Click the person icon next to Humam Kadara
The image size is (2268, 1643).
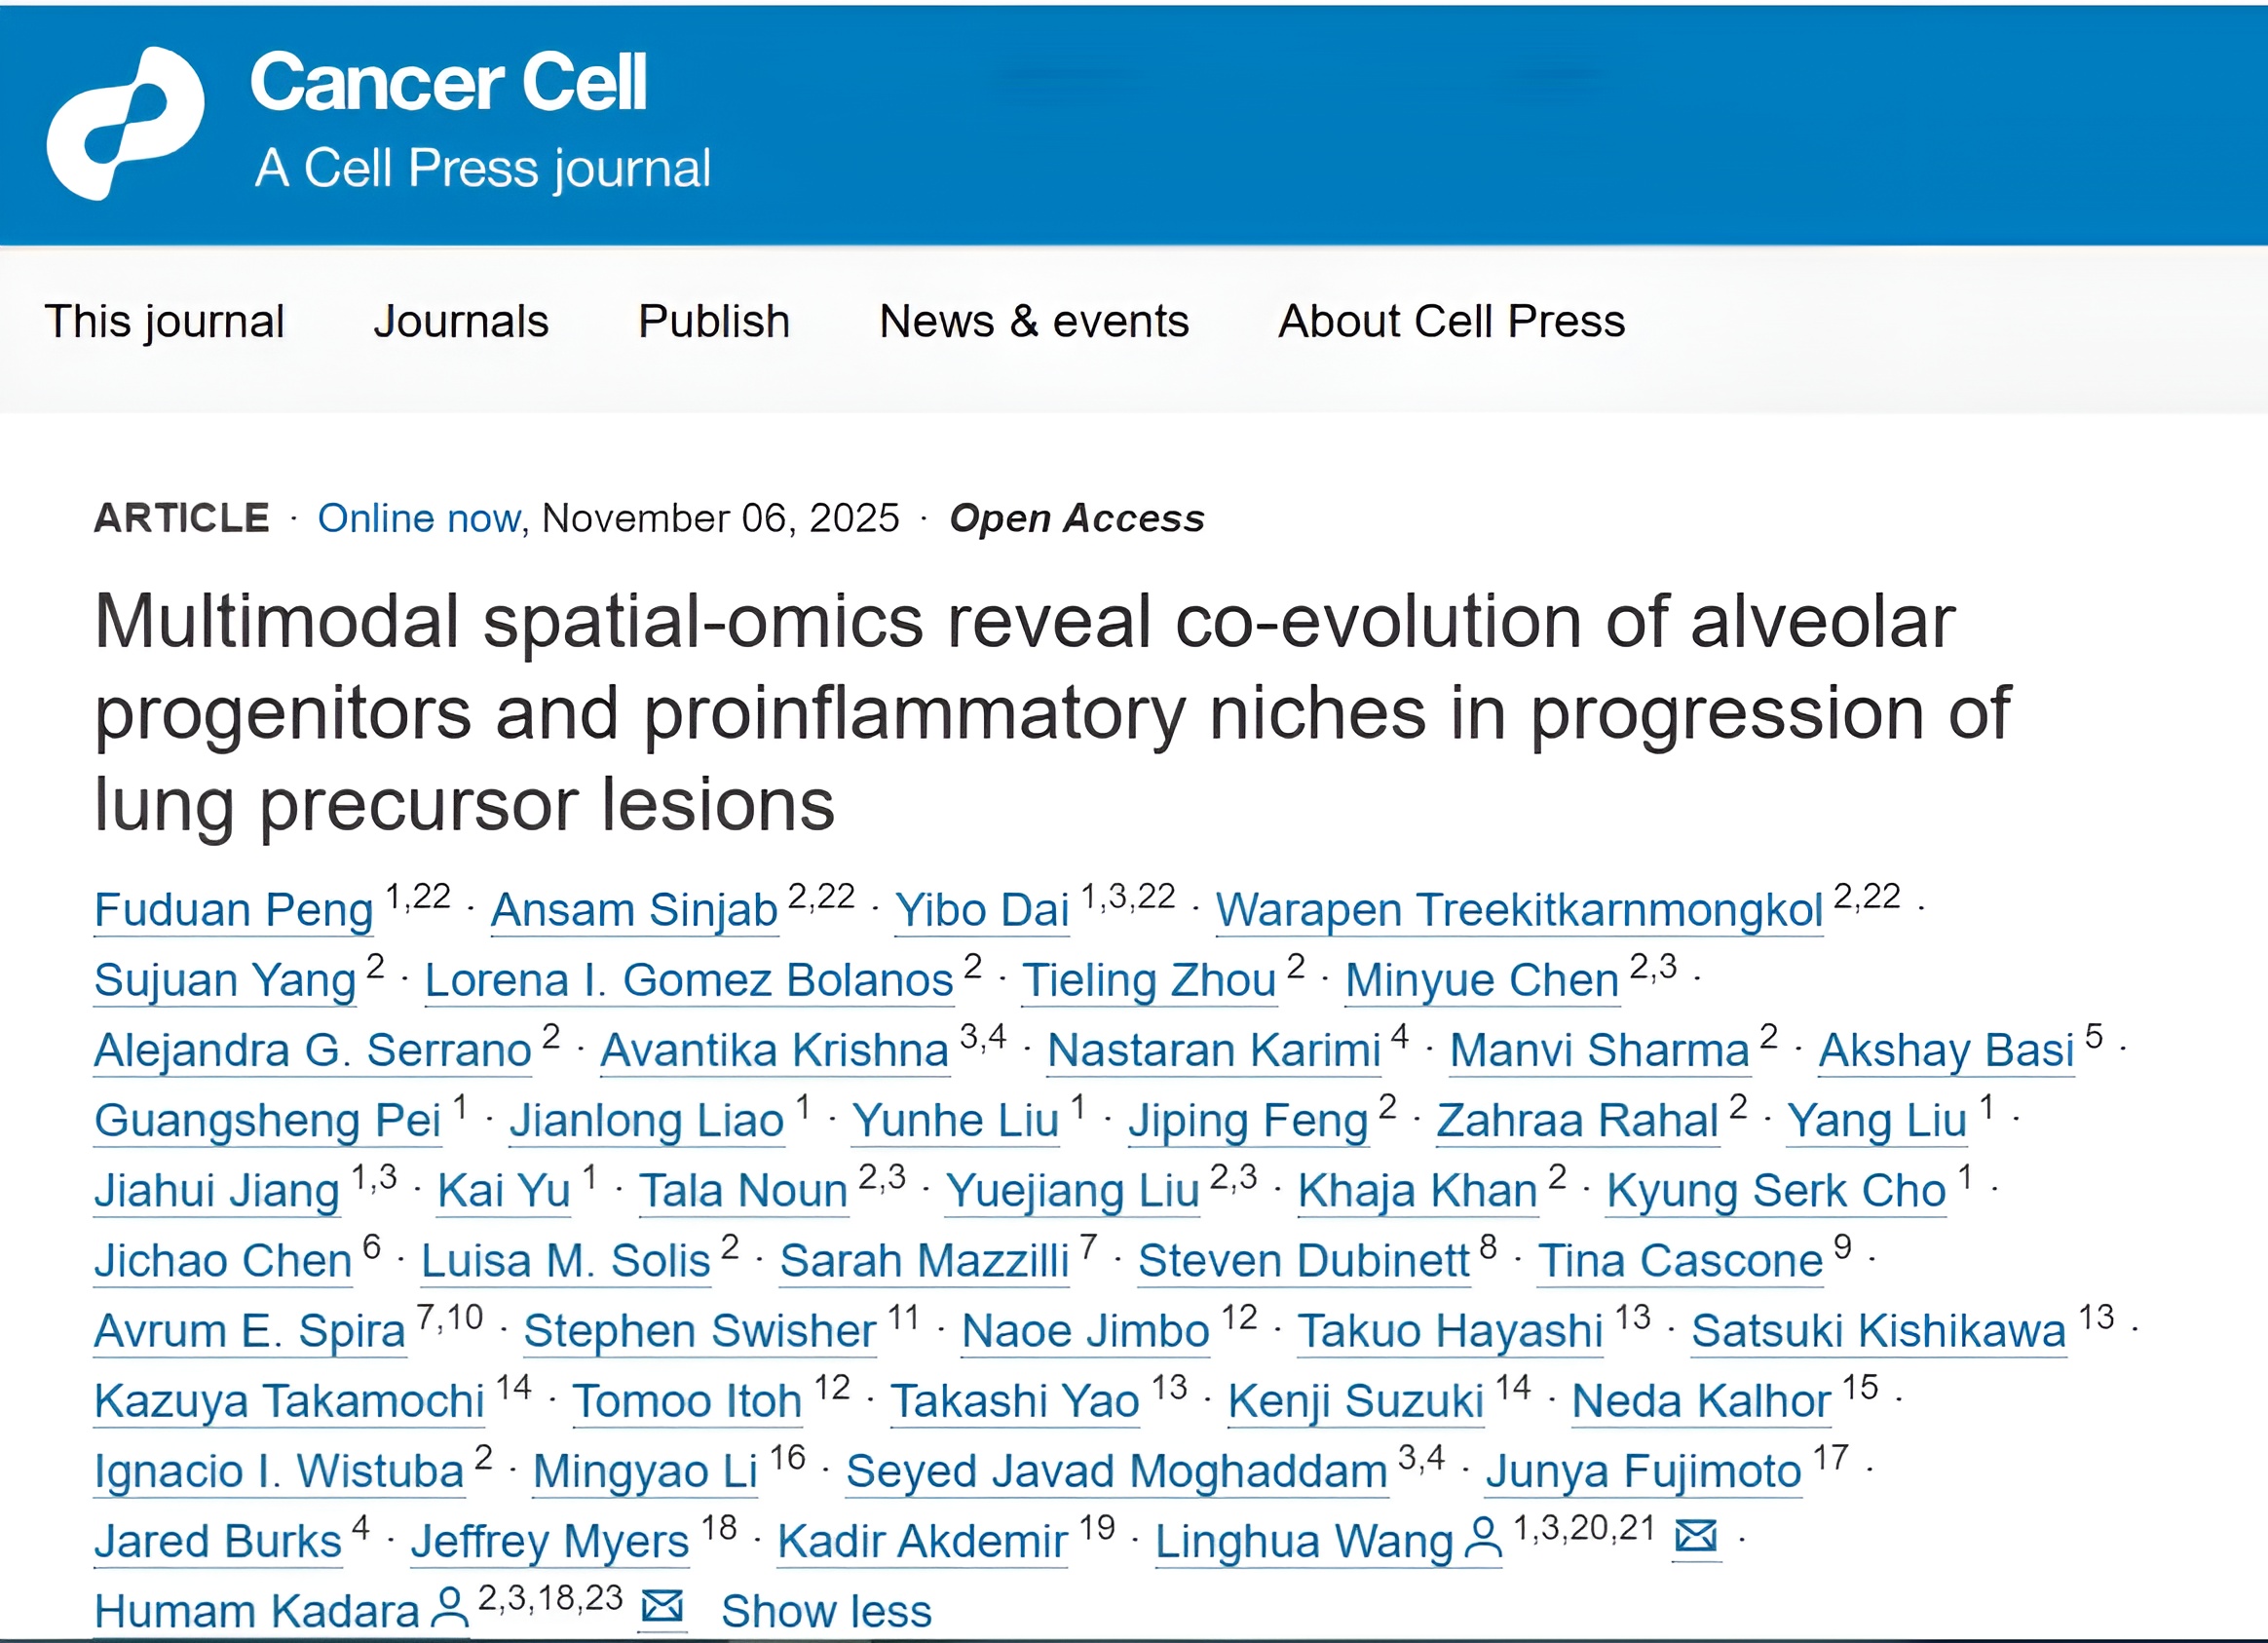coord(449,1607)
